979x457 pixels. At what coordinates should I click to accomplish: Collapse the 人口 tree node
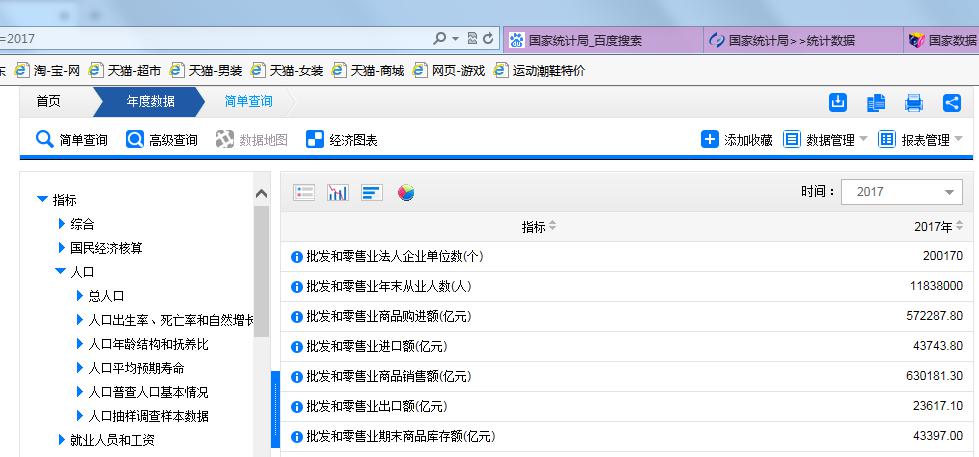coord(61,272)
